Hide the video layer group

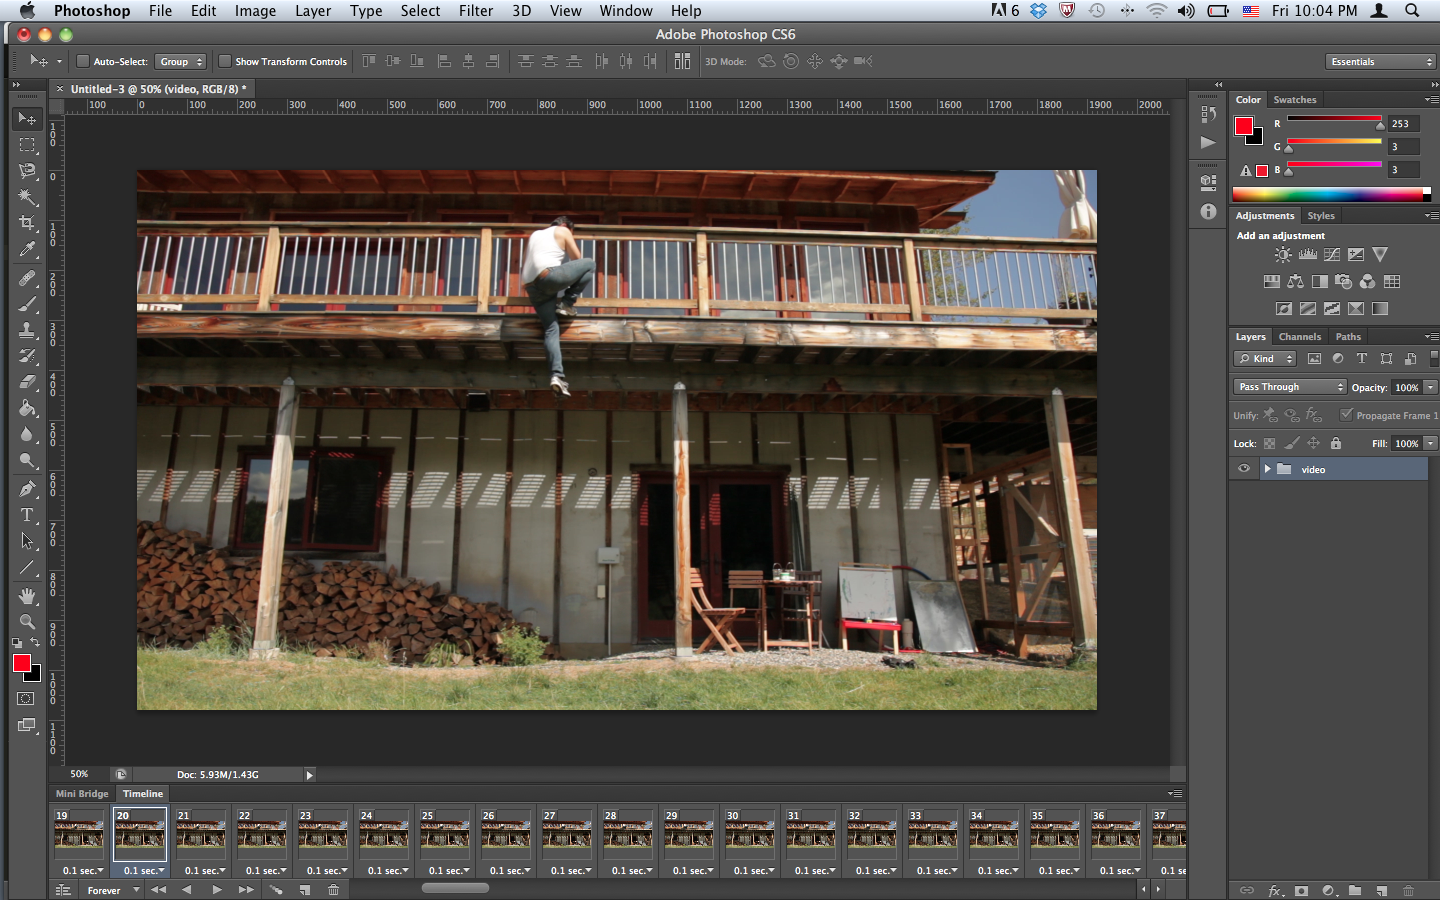point(1244,469)
